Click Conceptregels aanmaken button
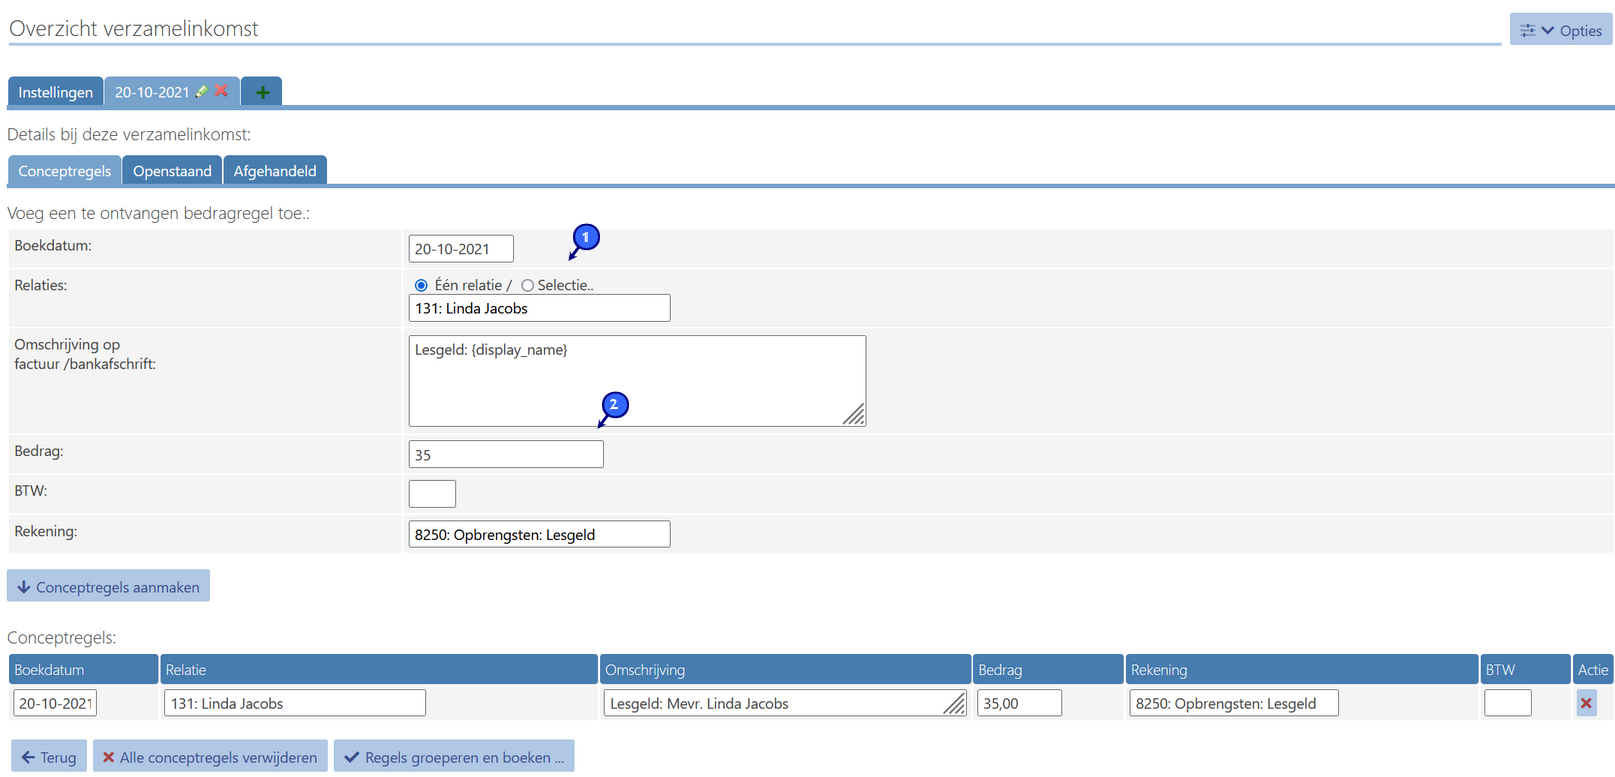The height and width of the screenshot is (777, 1615). point(108,587)
